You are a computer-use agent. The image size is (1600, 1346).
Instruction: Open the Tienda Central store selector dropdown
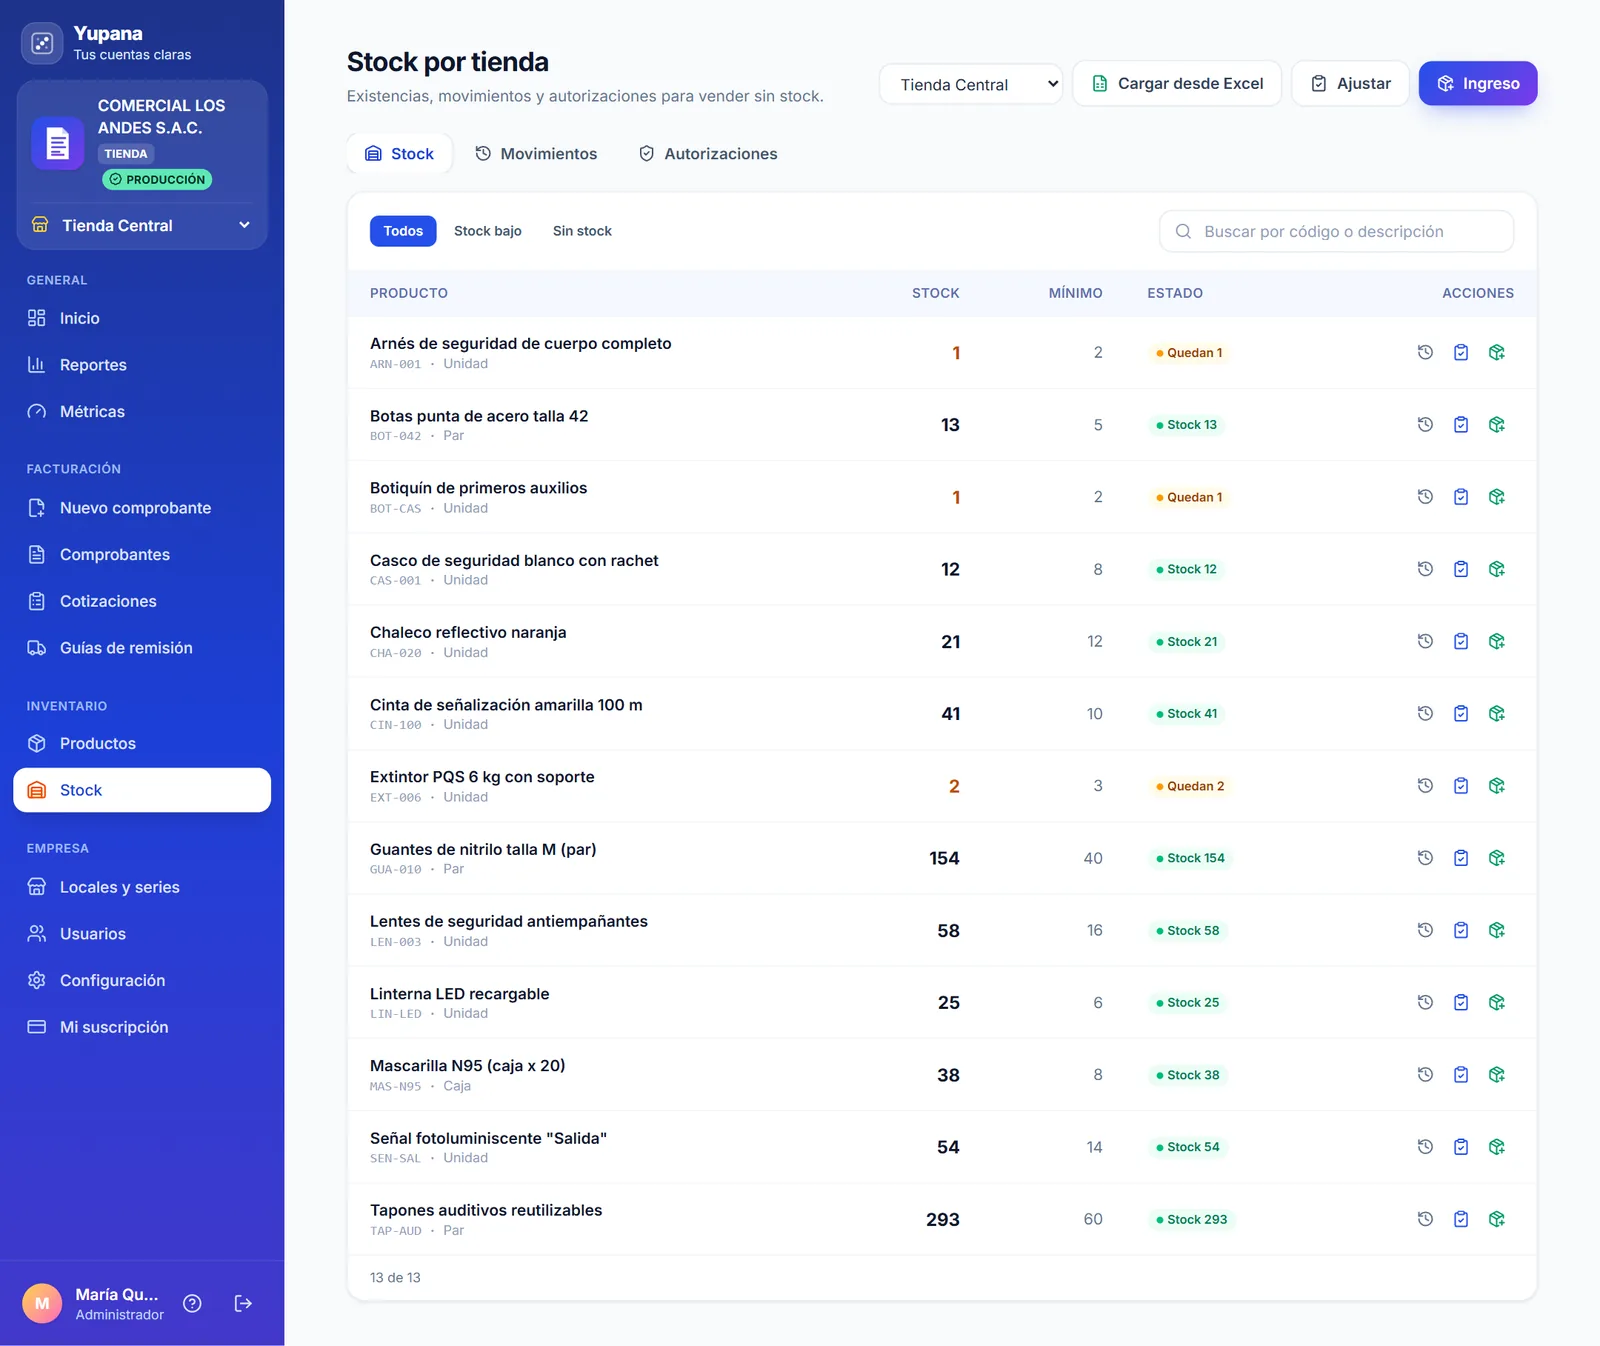click(x=970, y=84)
